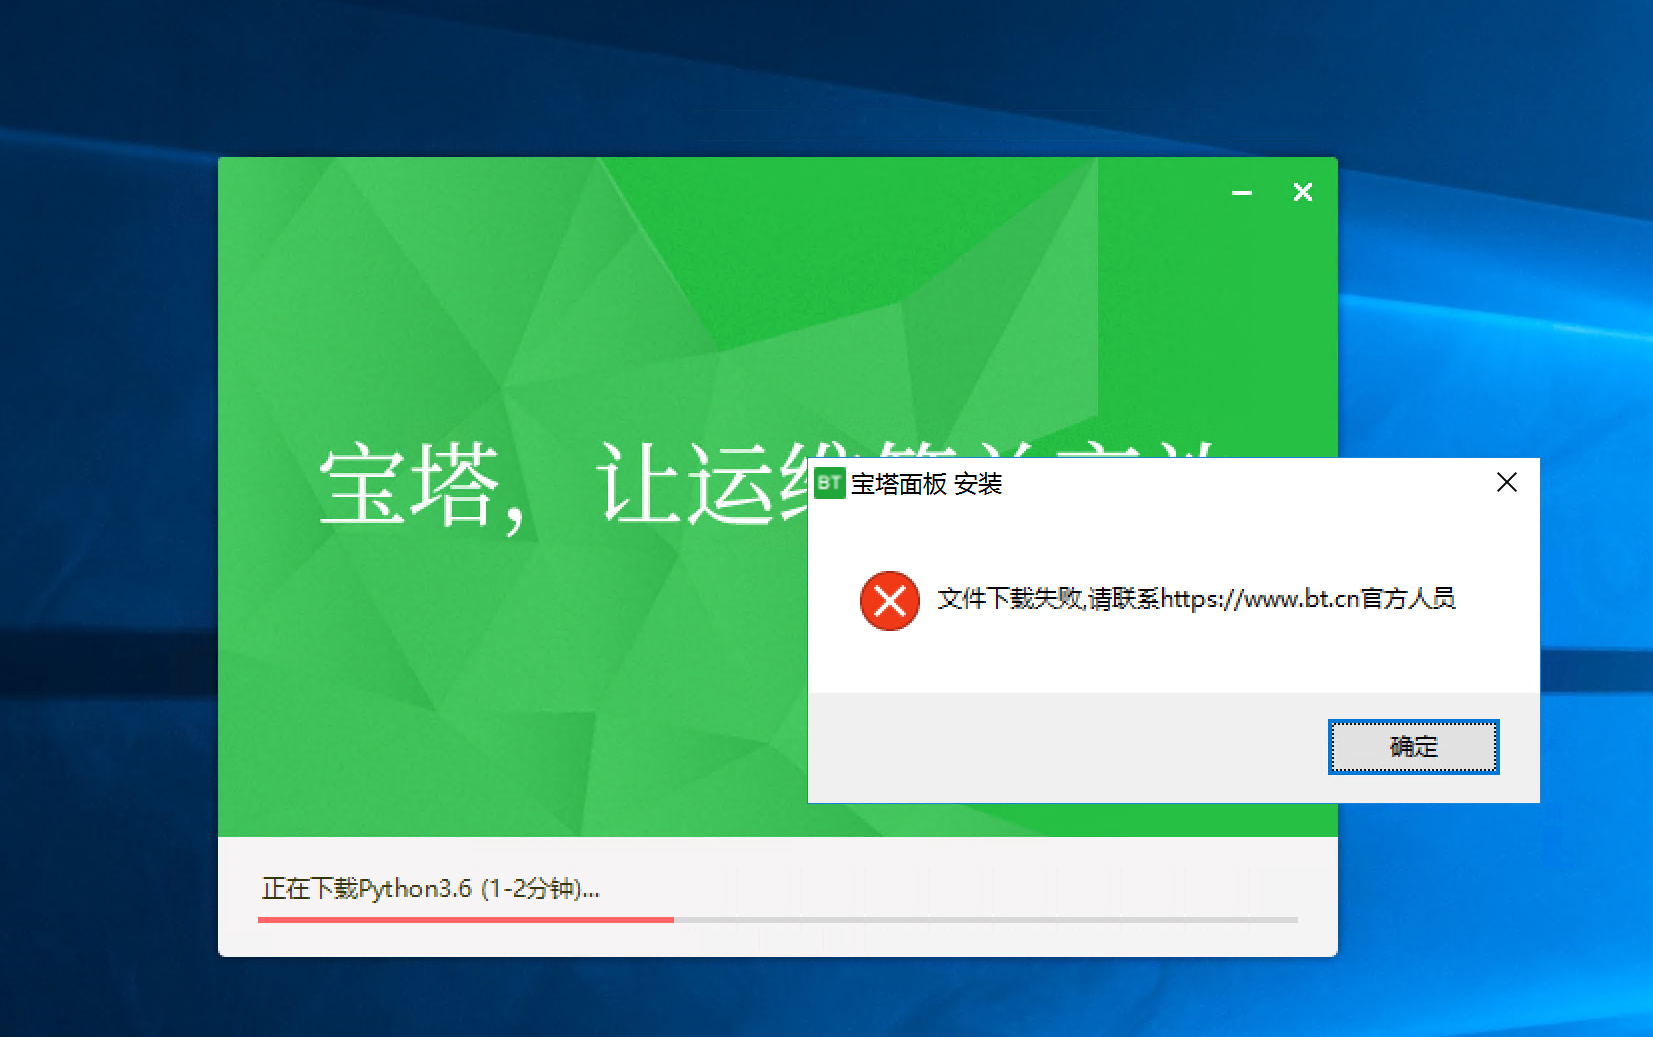Click the red error cross icon
Screen dimensions: 1653x1037
pos(889,601)
